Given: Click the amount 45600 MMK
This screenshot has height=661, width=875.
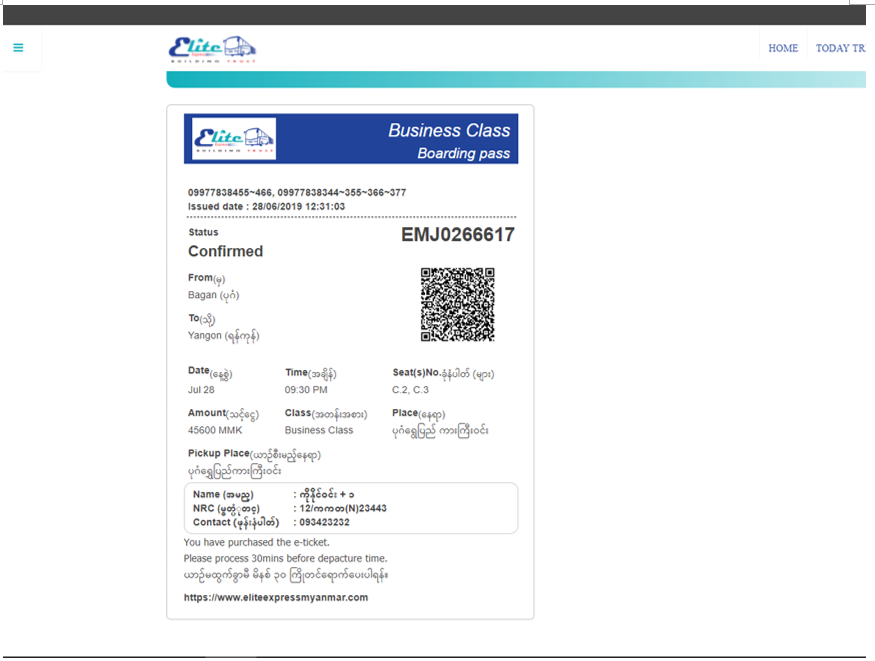Looking at the screenshot, I should pyautogui.click(x=215, y=430).
